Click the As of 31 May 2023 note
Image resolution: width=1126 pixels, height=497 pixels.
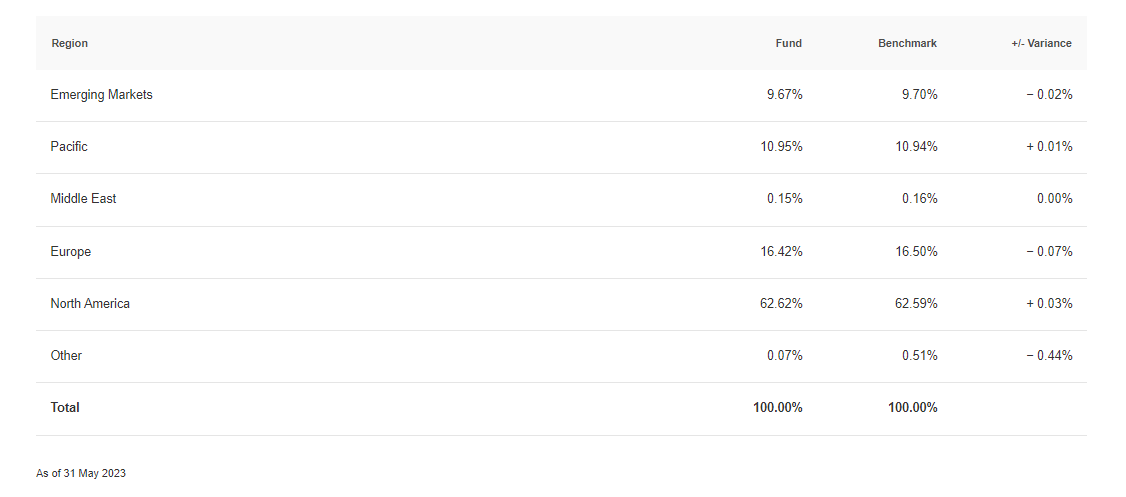80,473
